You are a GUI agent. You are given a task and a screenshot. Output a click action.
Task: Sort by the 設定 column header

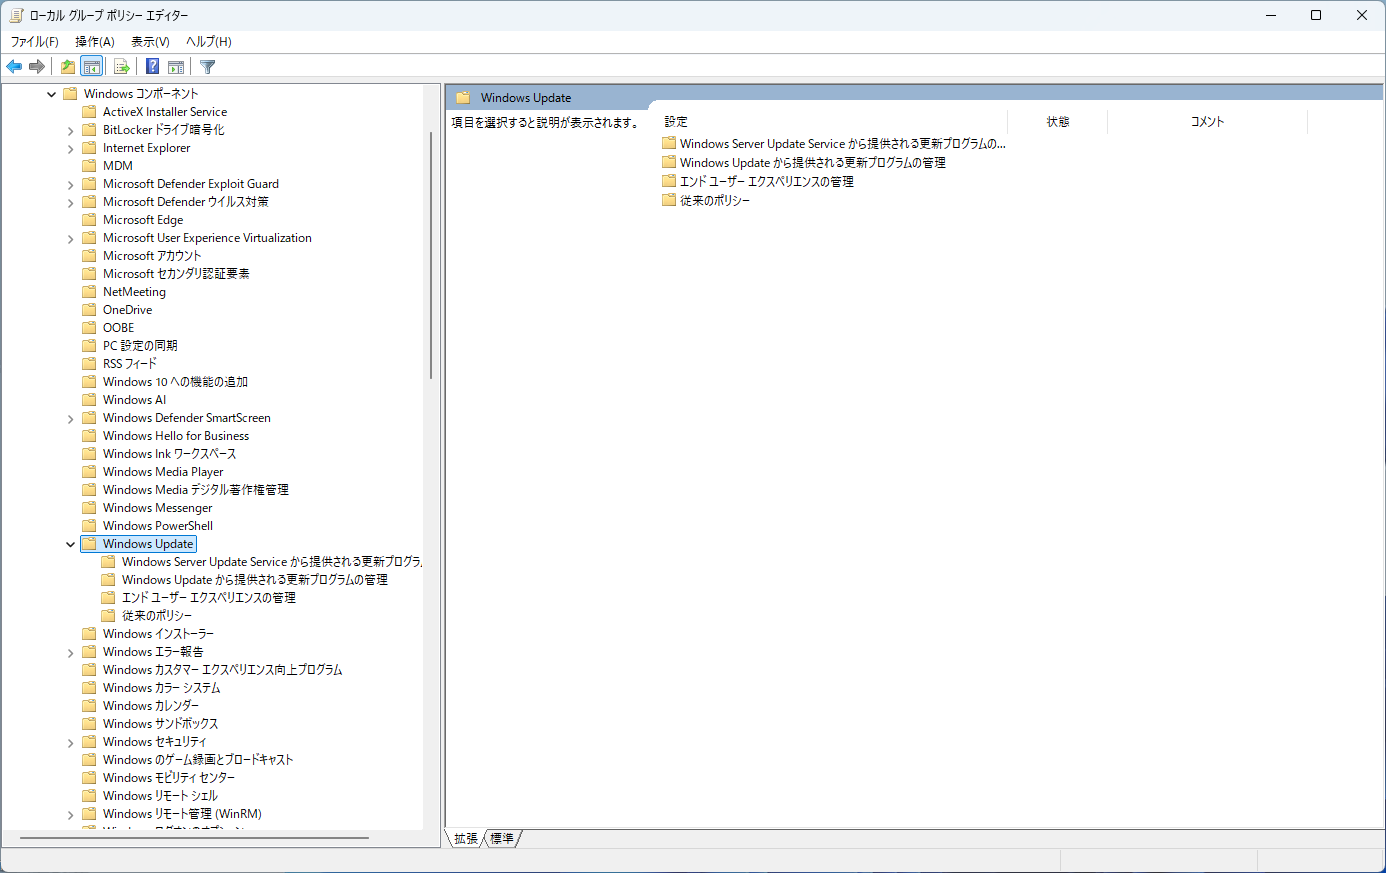833,121
